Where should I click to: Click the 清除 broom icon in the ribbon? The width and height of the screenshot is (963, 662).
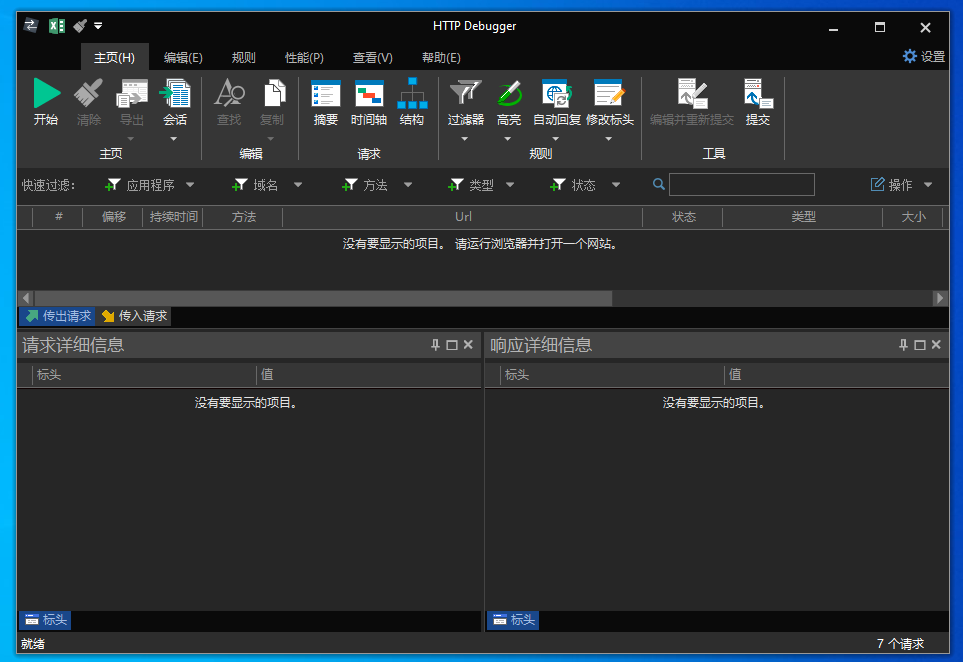tap(88, 93)
